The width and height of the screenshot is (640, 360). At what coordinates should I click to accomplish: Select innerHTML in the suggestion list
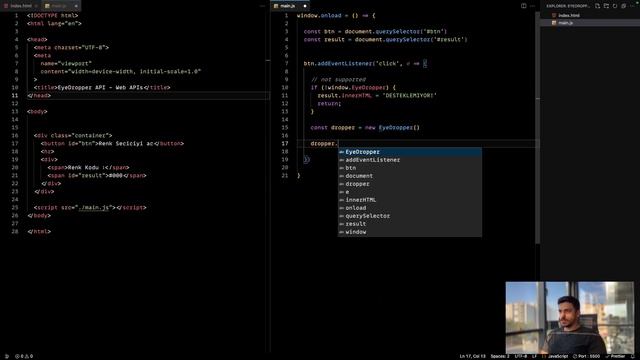pyautogui.click(x=410, y=200)
